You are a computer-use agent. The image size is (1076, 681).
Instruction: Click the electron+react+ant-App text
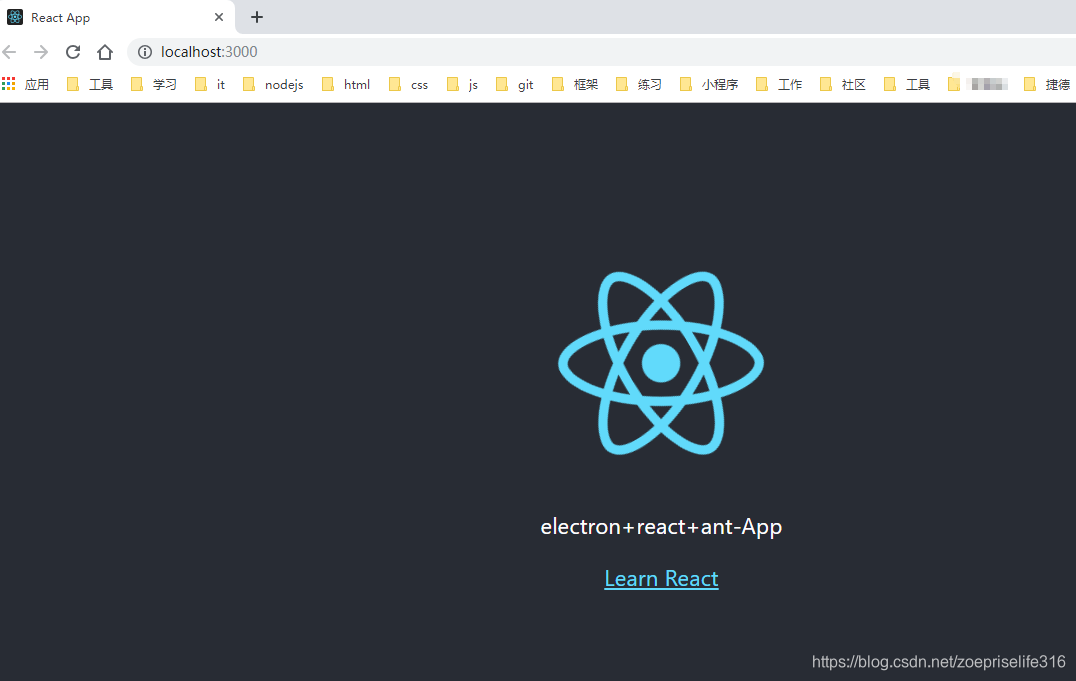(x=662, y=527)
